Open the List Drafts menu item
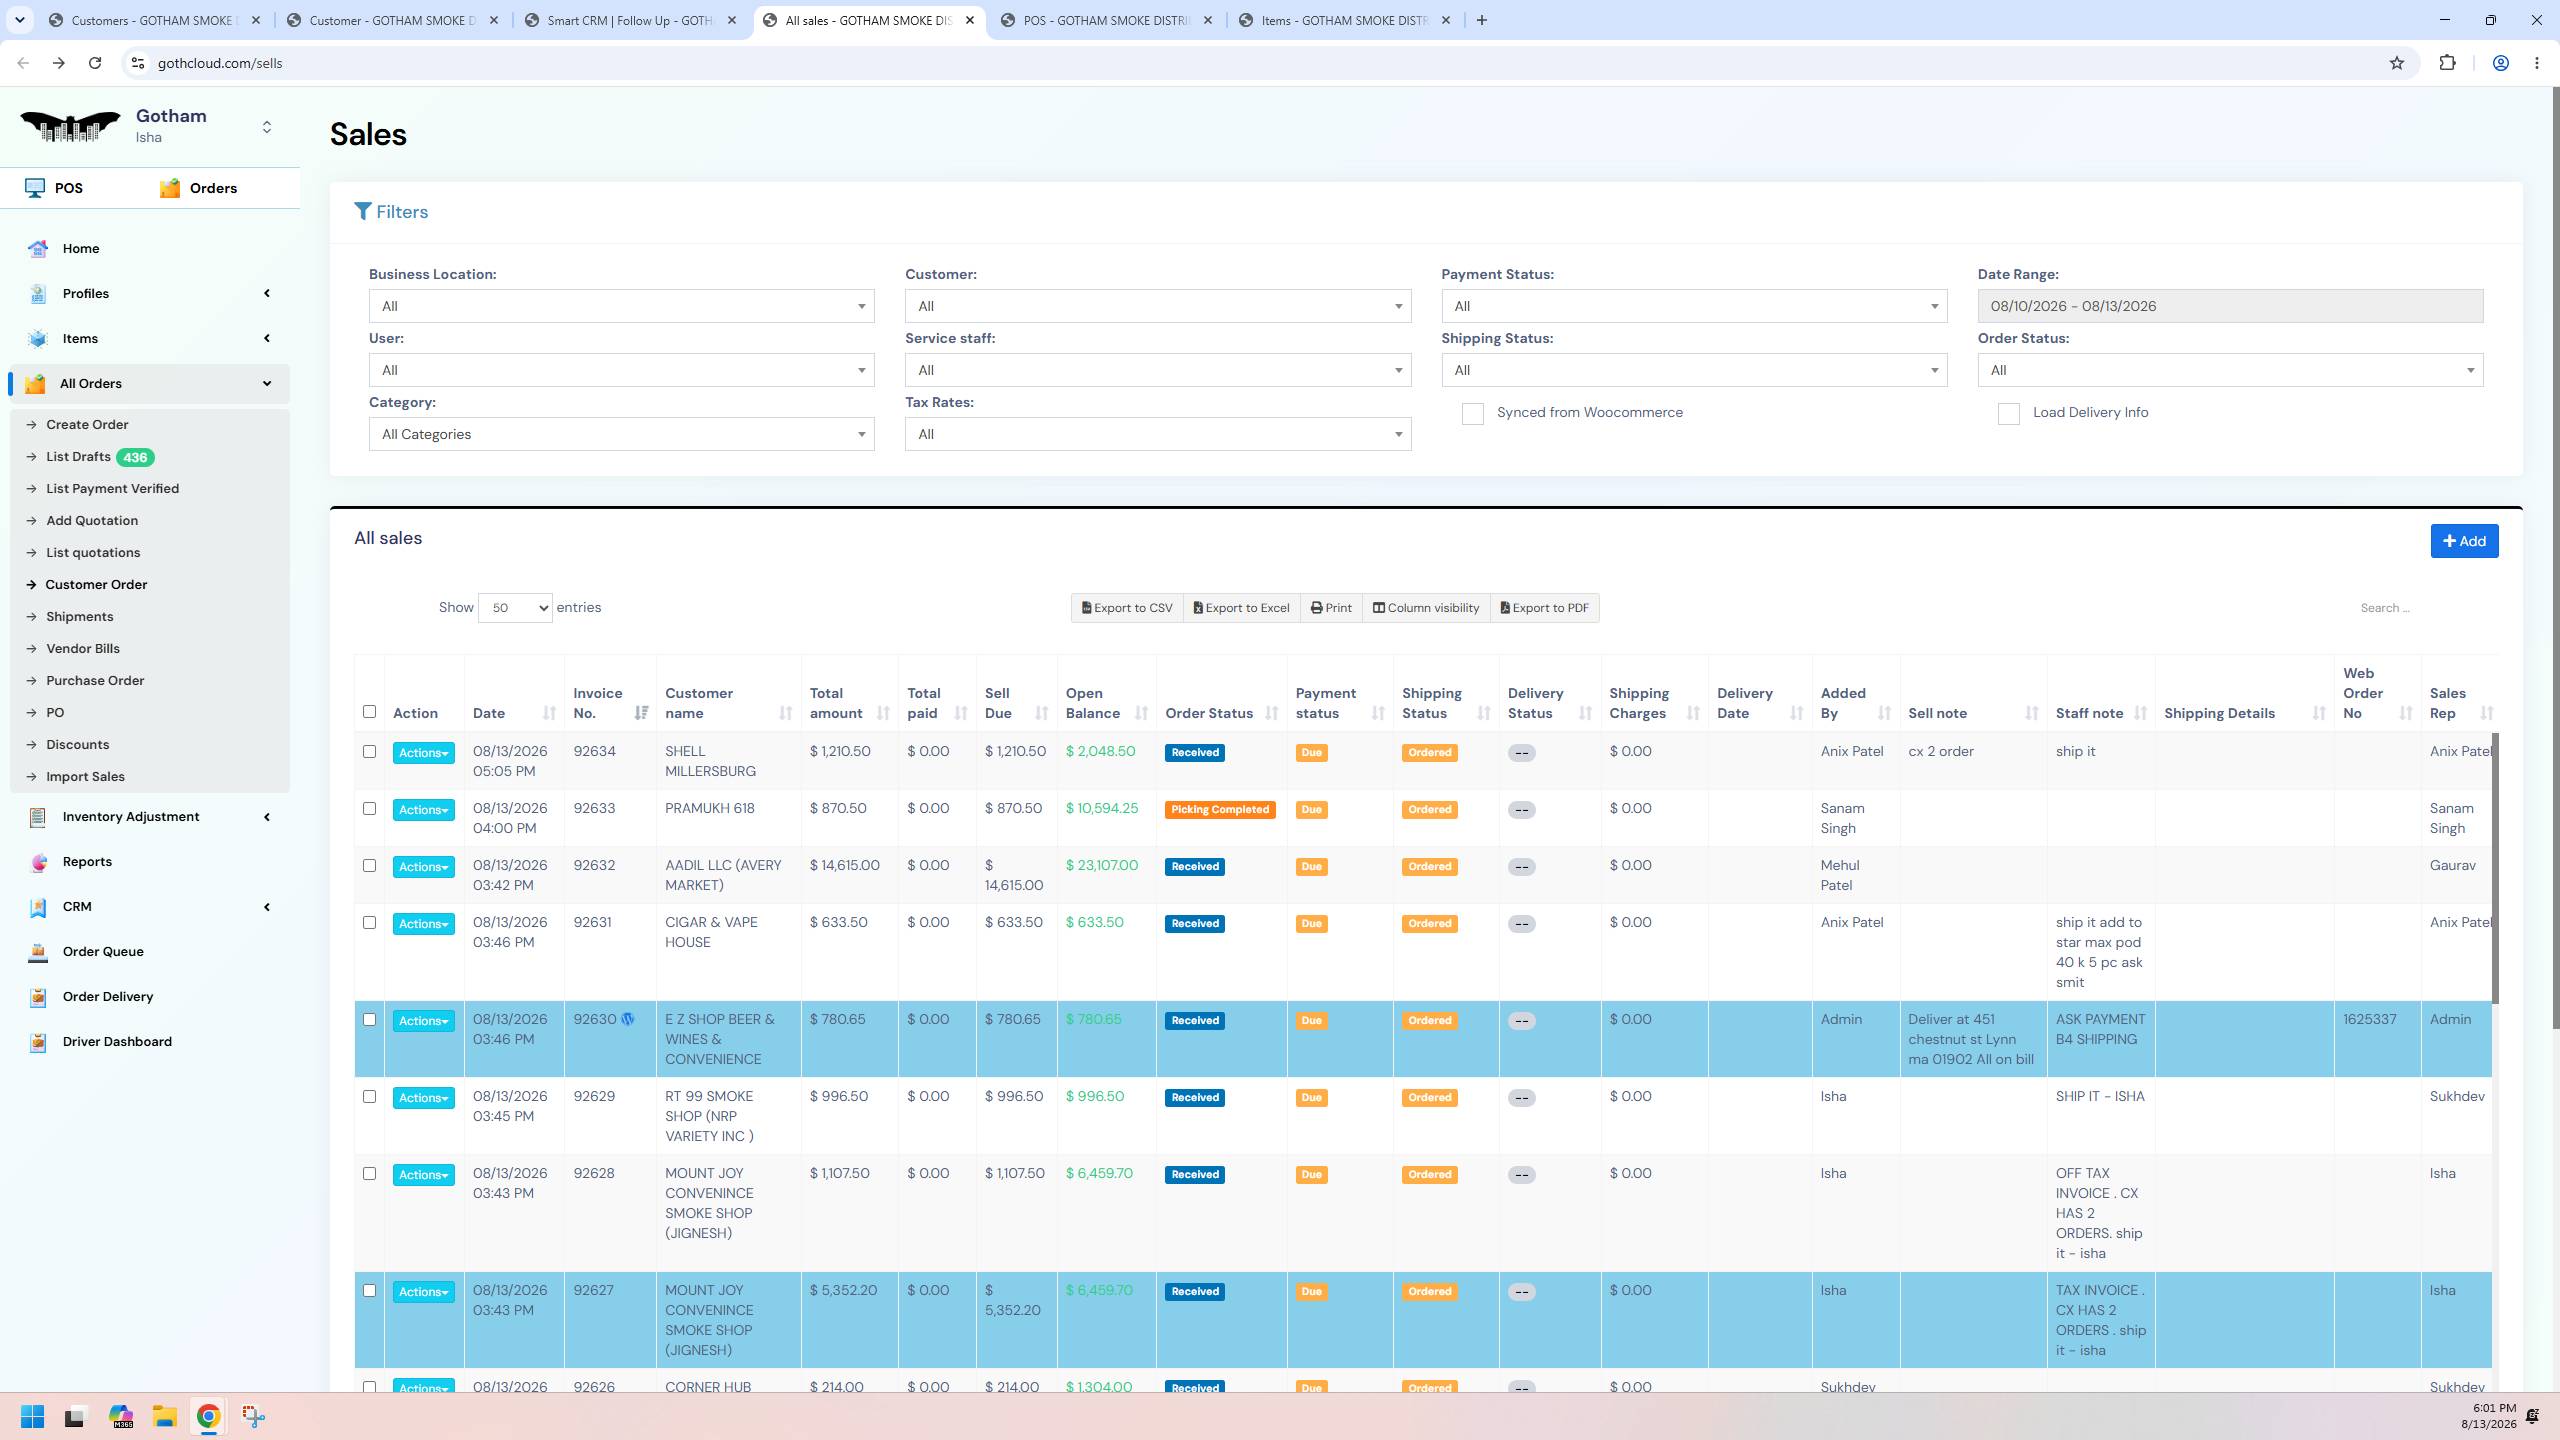The image size is (2560, 1440). (x=78, y=457)
